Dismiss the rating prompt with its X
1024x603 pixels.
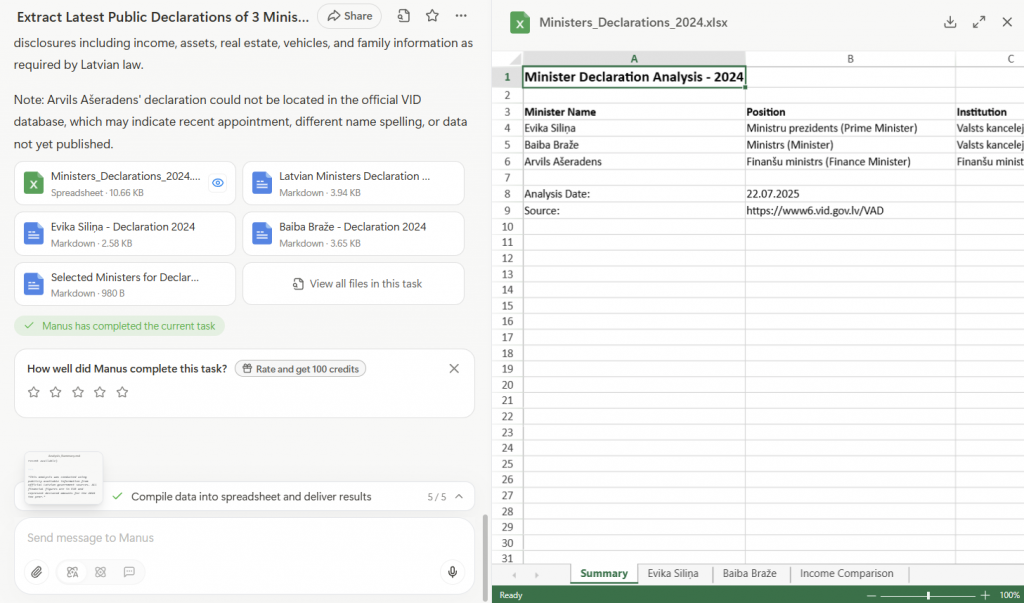(x=455, y=368)
